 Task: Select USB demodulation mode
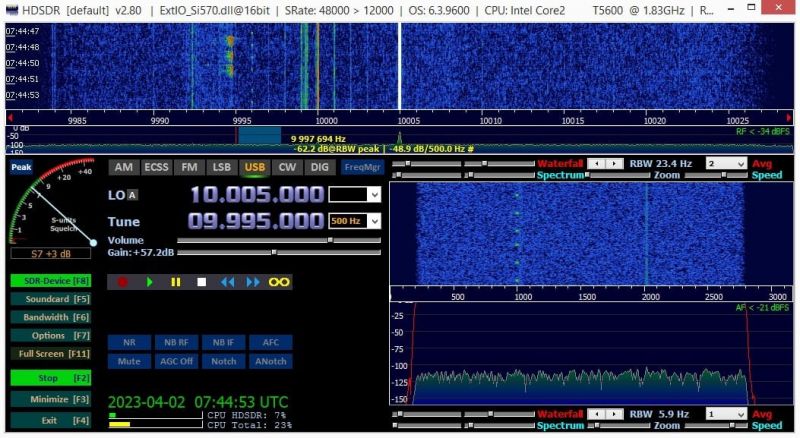[254, 167]
